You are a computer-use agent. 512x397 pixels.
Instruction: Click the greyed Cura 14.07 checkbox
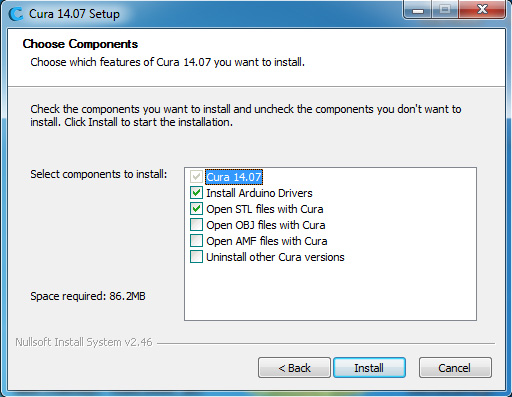196,177
